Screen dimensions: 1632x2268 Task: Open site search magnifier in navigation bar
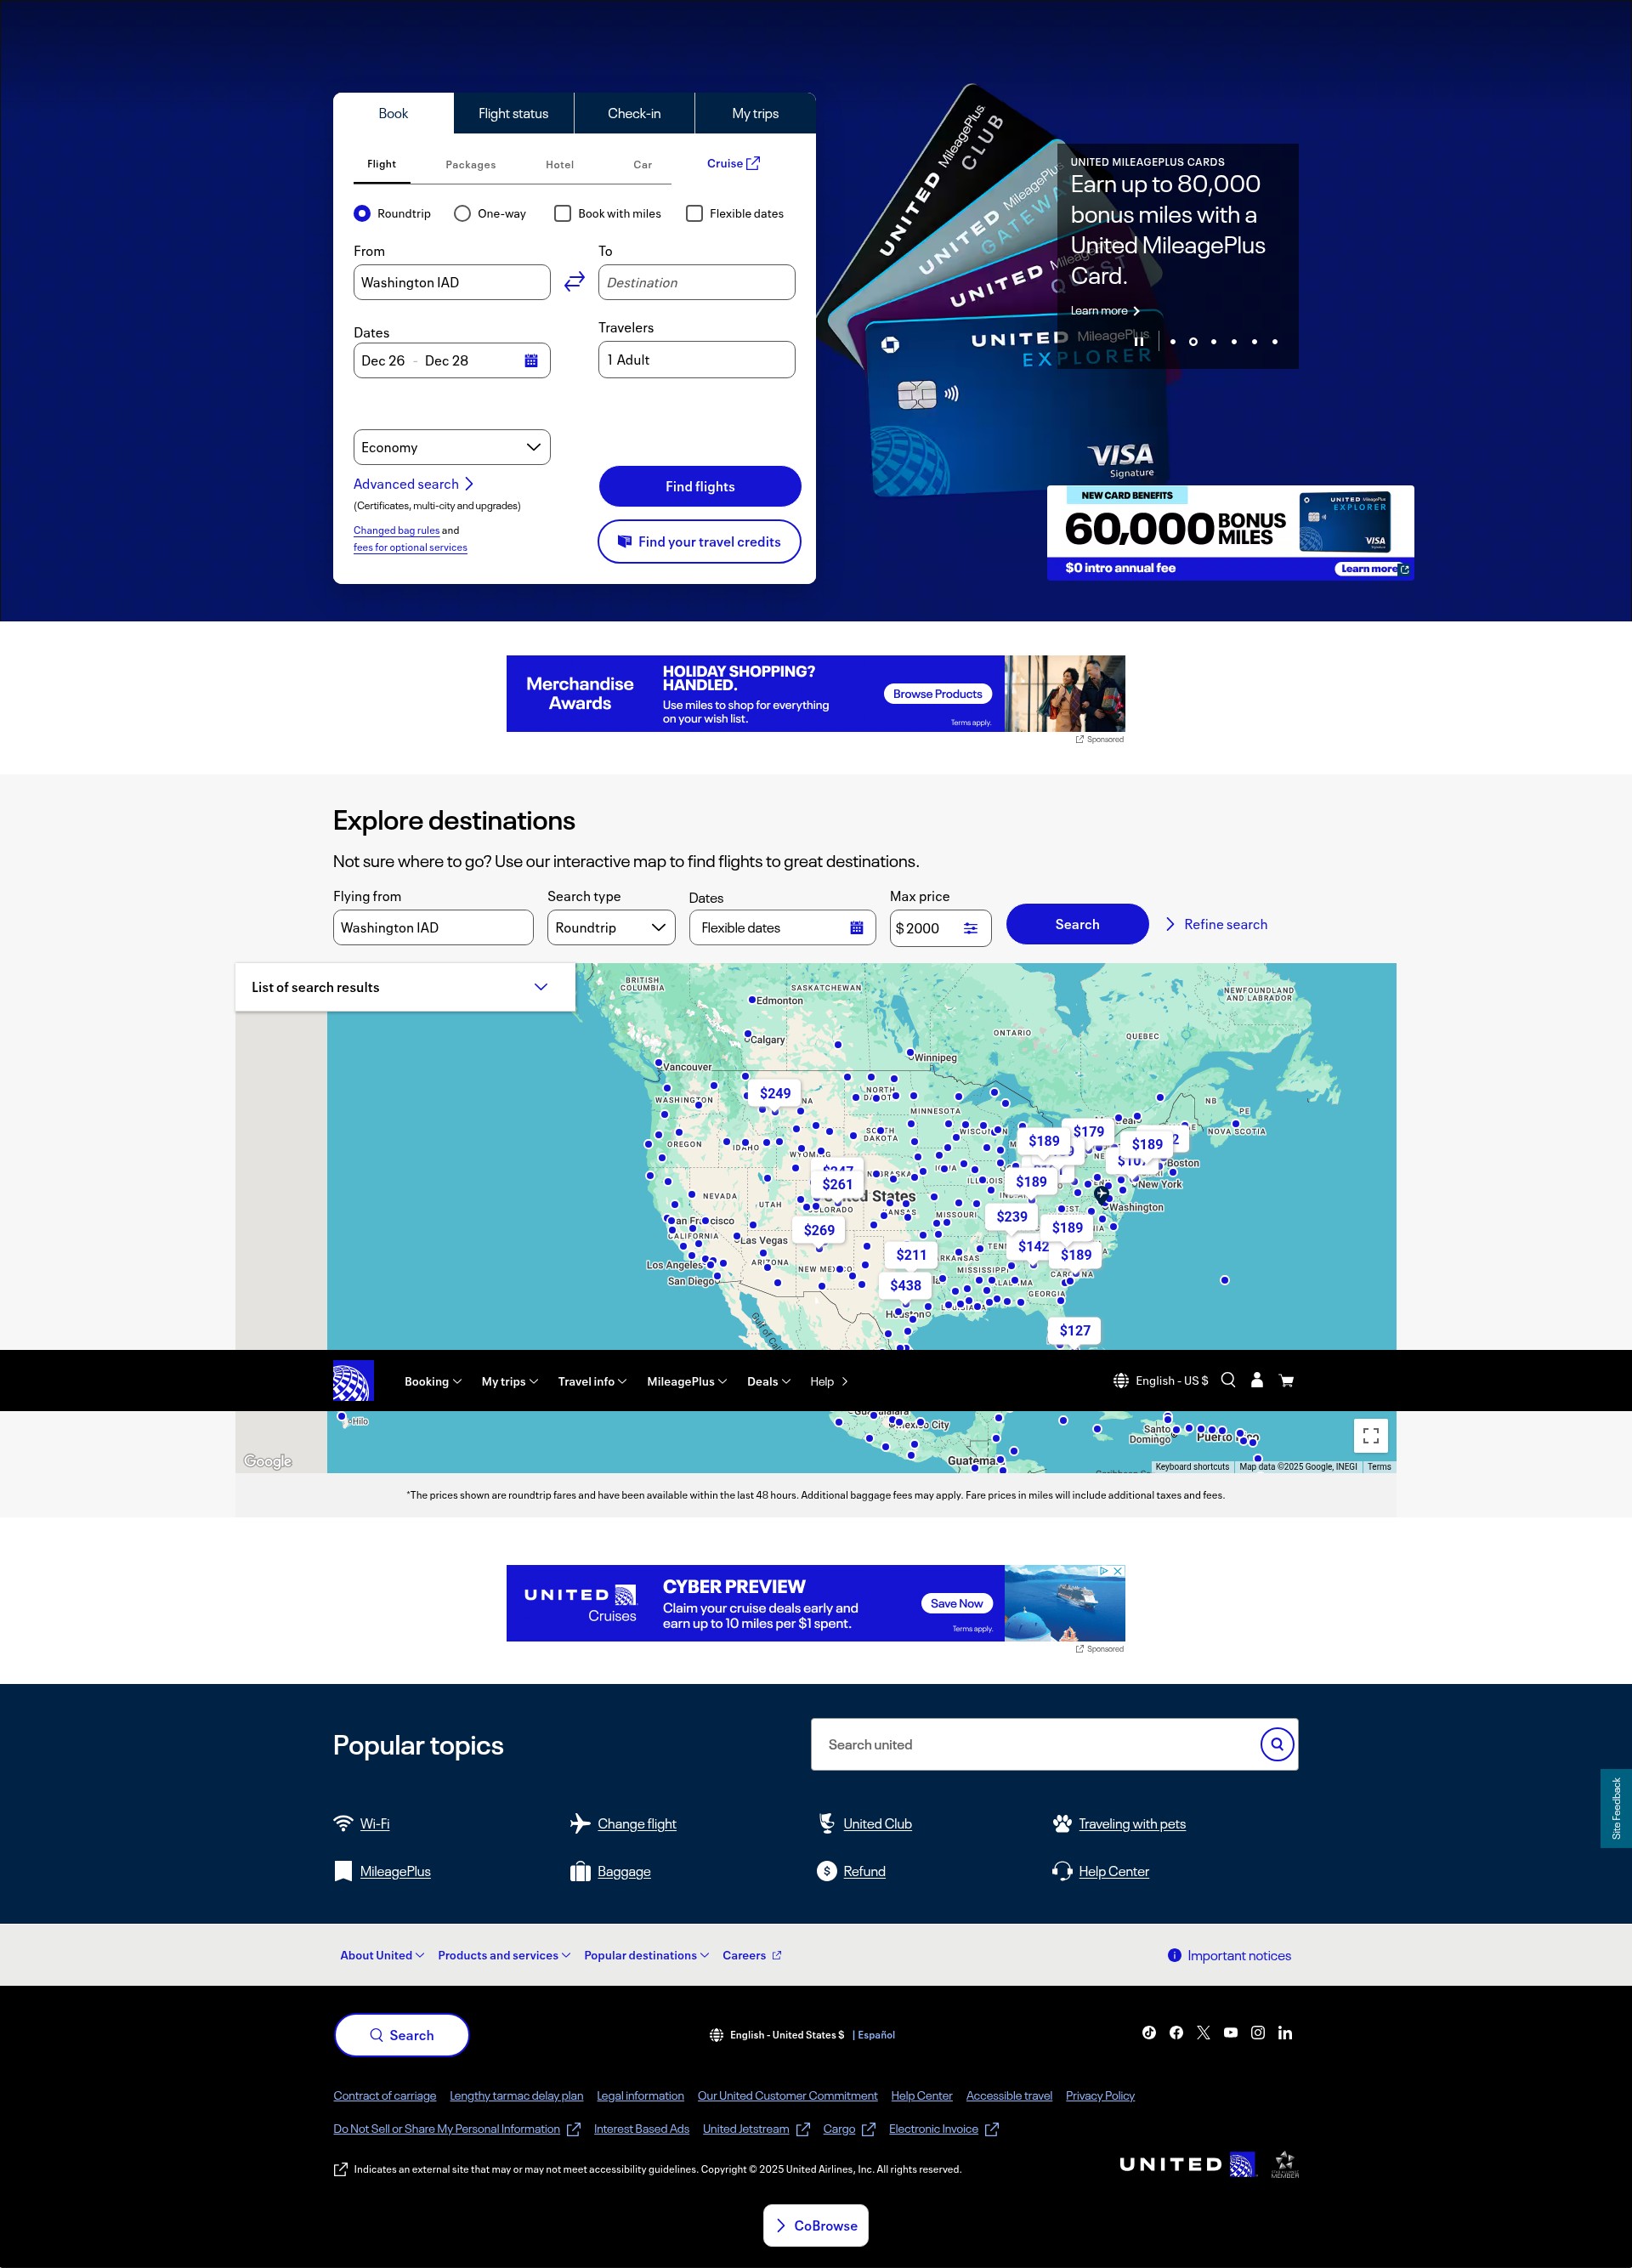(1228, 1380)
